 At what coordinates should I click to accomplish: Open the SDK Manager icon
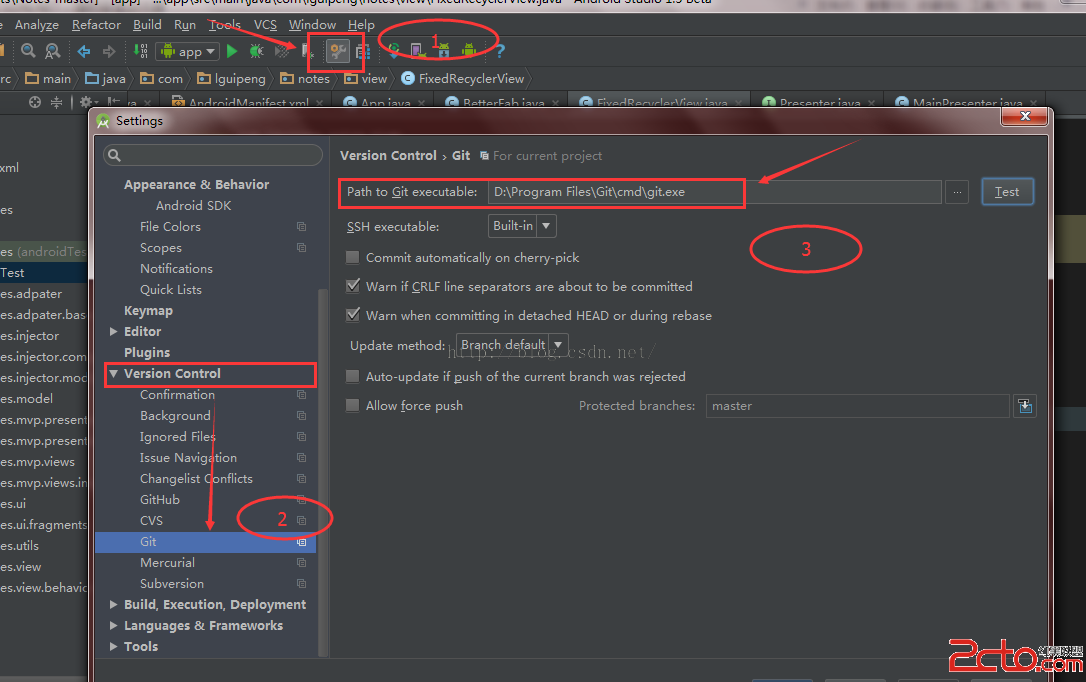pos(443,51)
